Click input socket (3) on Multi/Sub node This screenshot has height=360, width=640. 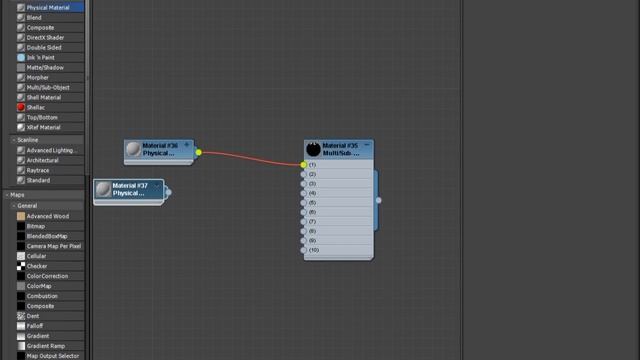point(303,184)
